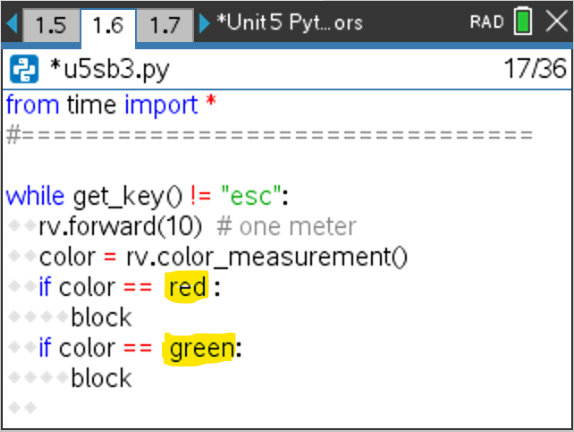Screen dimensions: 574x432
Task: Place cursor in rv.forward(10) line
Action: click(x=120, y=227)
